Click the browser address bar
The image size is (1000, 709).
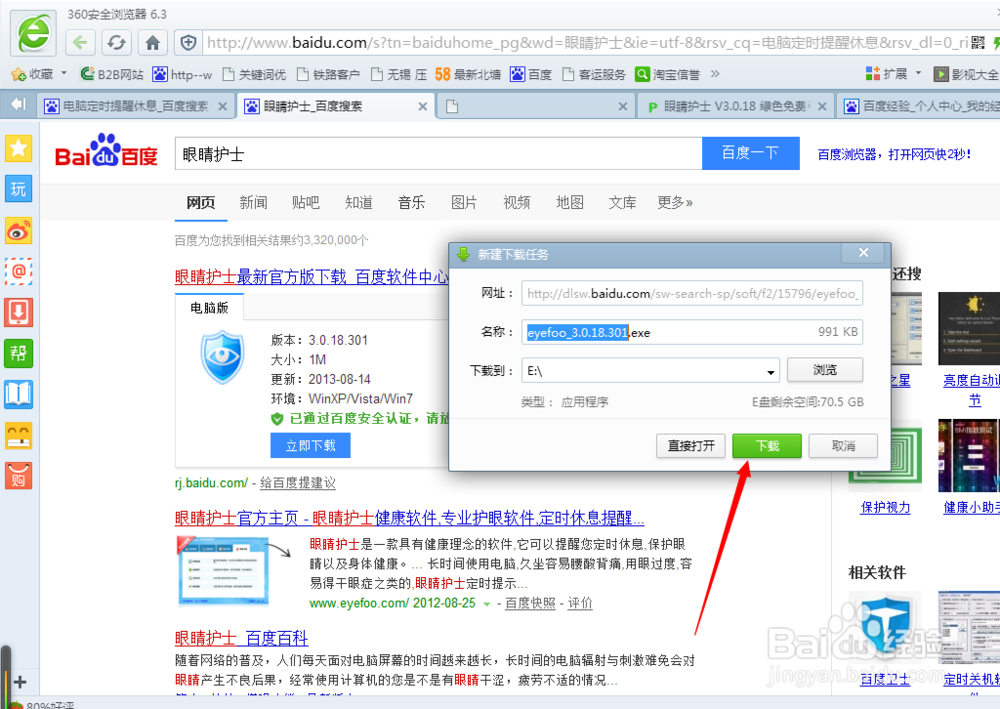pos(587,43)
